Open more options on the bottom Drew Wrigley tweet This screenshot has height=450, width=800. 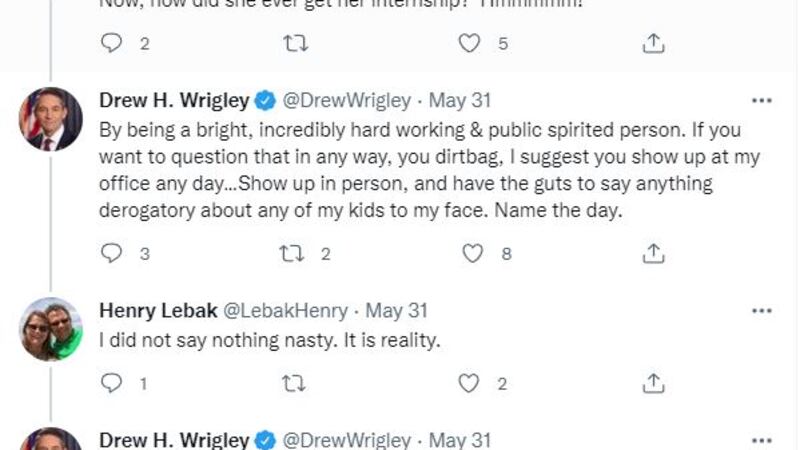click(761, 440)
